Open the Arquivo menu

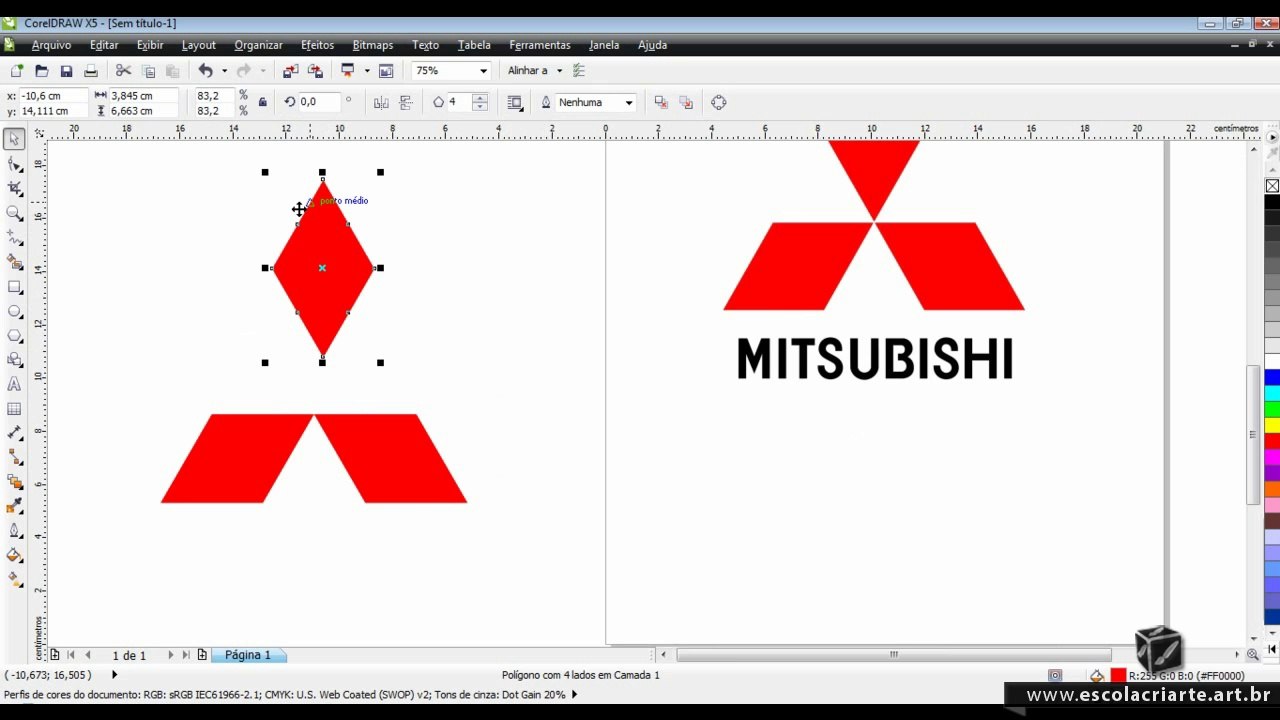tap(51, 45)
